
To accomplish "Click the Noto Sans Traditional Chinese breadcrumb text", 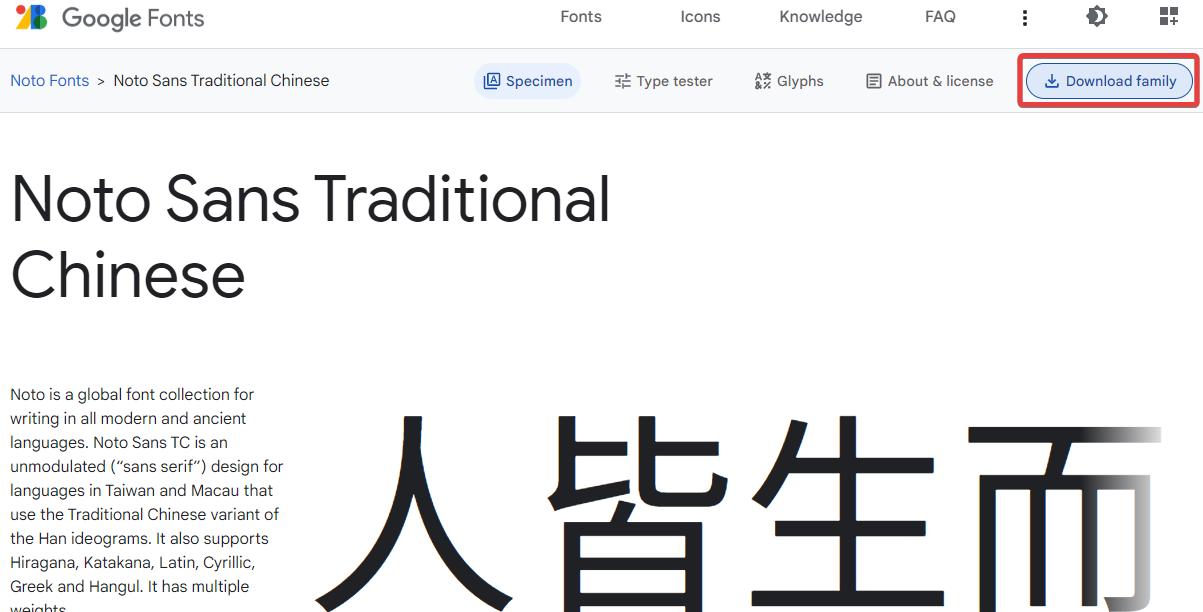I will click(x=221, y=81).
